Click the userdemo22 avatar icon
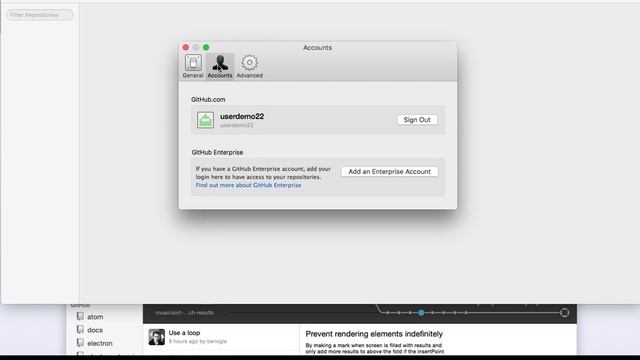Viewport: 640px width, 360px height. pyautogui.click(x=205, y=120)
